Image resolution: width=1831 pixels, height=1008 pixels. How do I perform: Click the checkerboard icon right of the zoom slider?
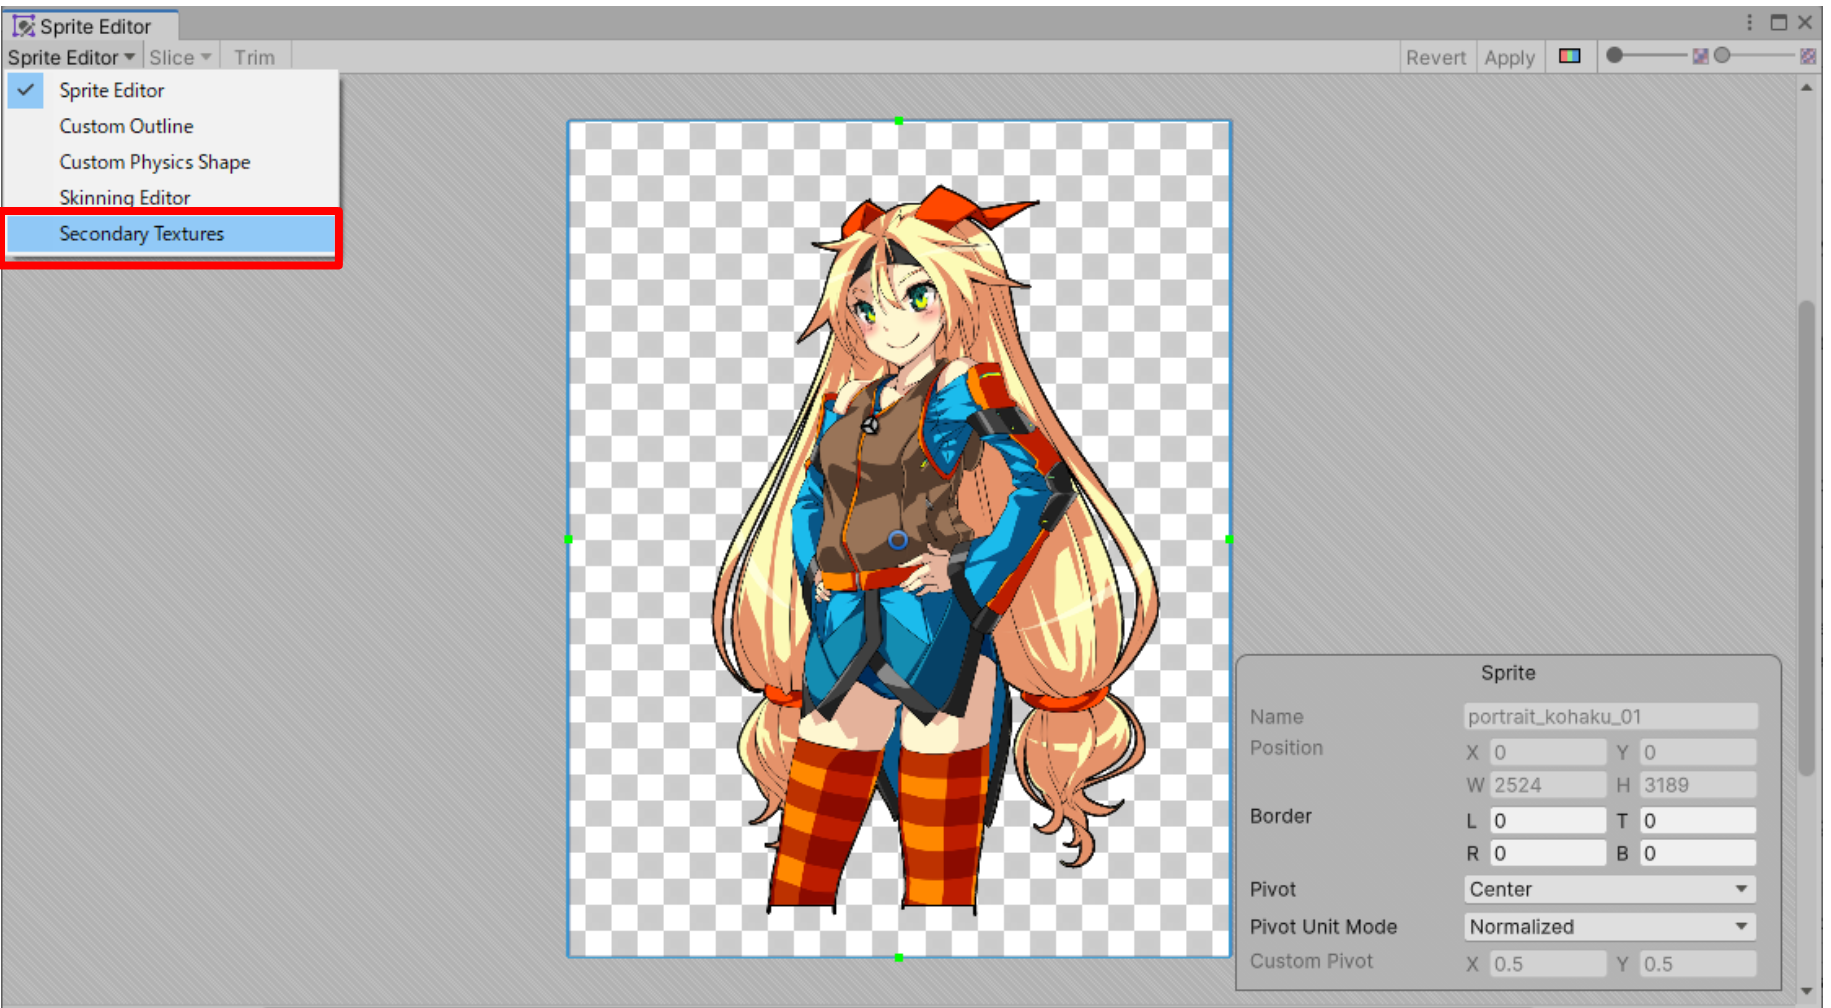pyautogui.click(x=1700, y=56)
